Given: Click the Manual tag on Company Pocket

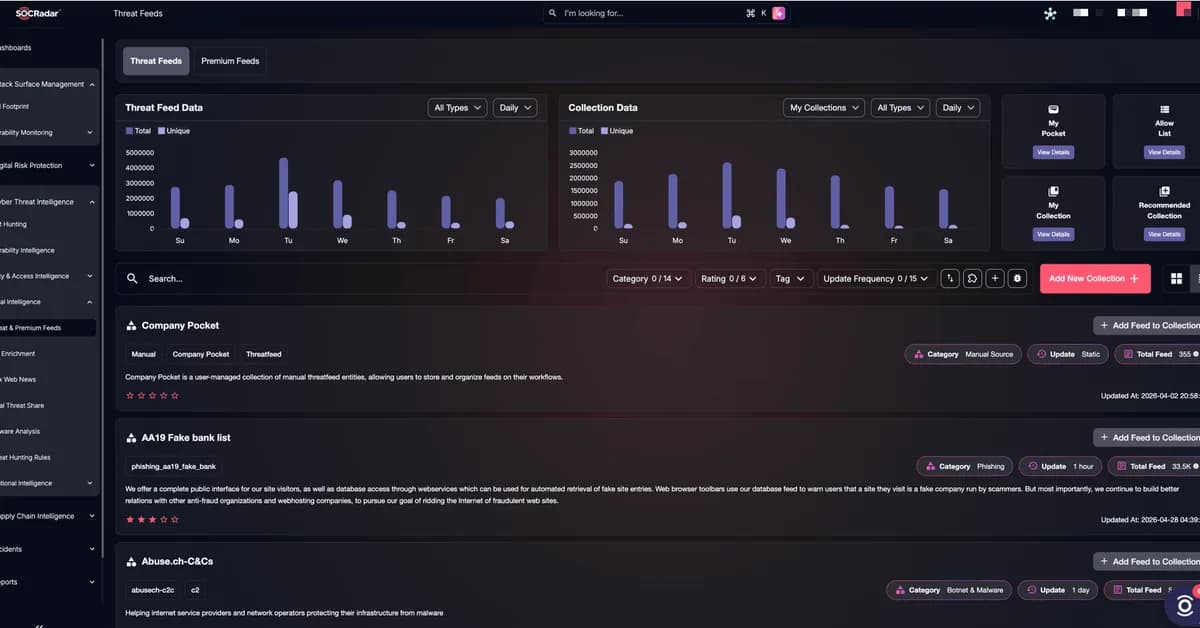Looking at the screenshot, I should tap(143, 354).
